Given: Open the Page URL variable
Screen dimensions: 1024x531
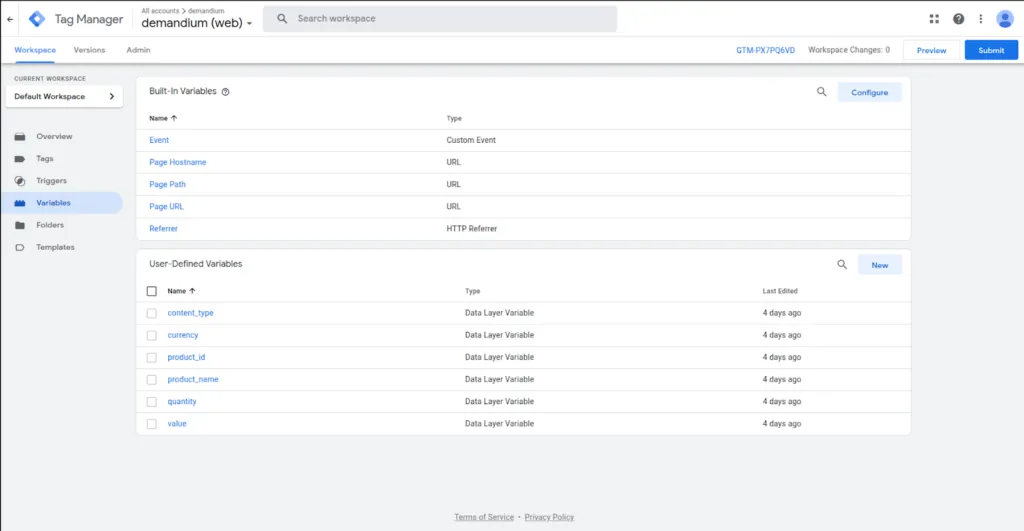Looking at the screenshot, I should [x=167, y=206].
